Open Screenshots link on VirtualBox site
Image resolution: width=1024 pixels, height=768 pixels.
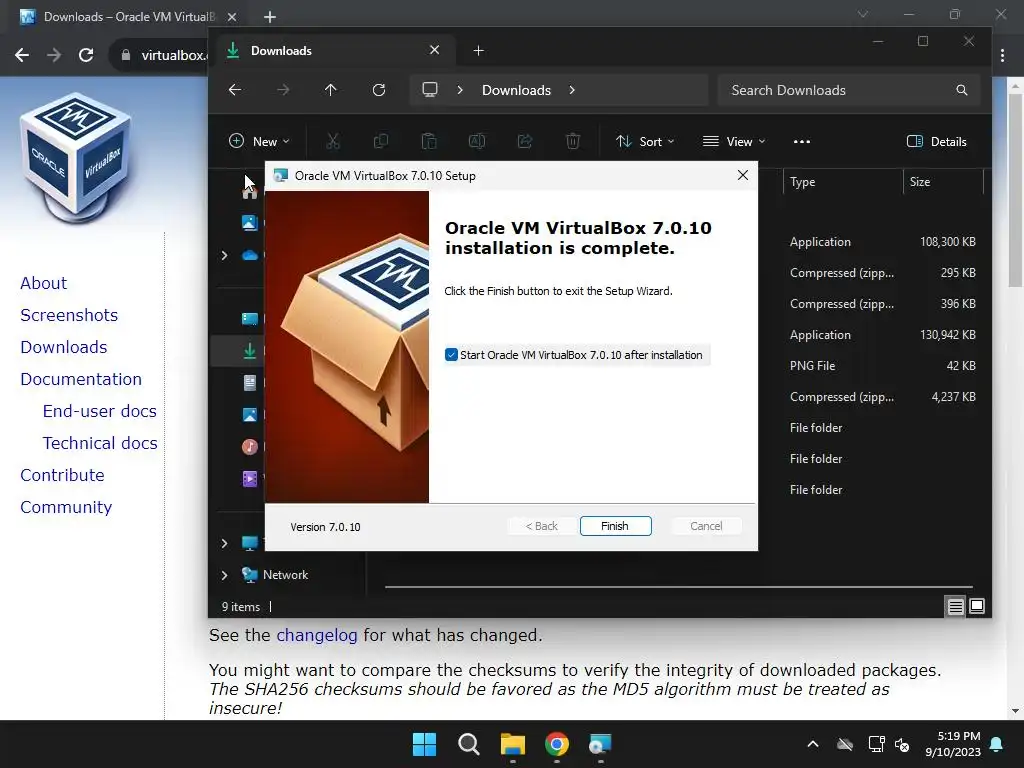coord(69,315)
